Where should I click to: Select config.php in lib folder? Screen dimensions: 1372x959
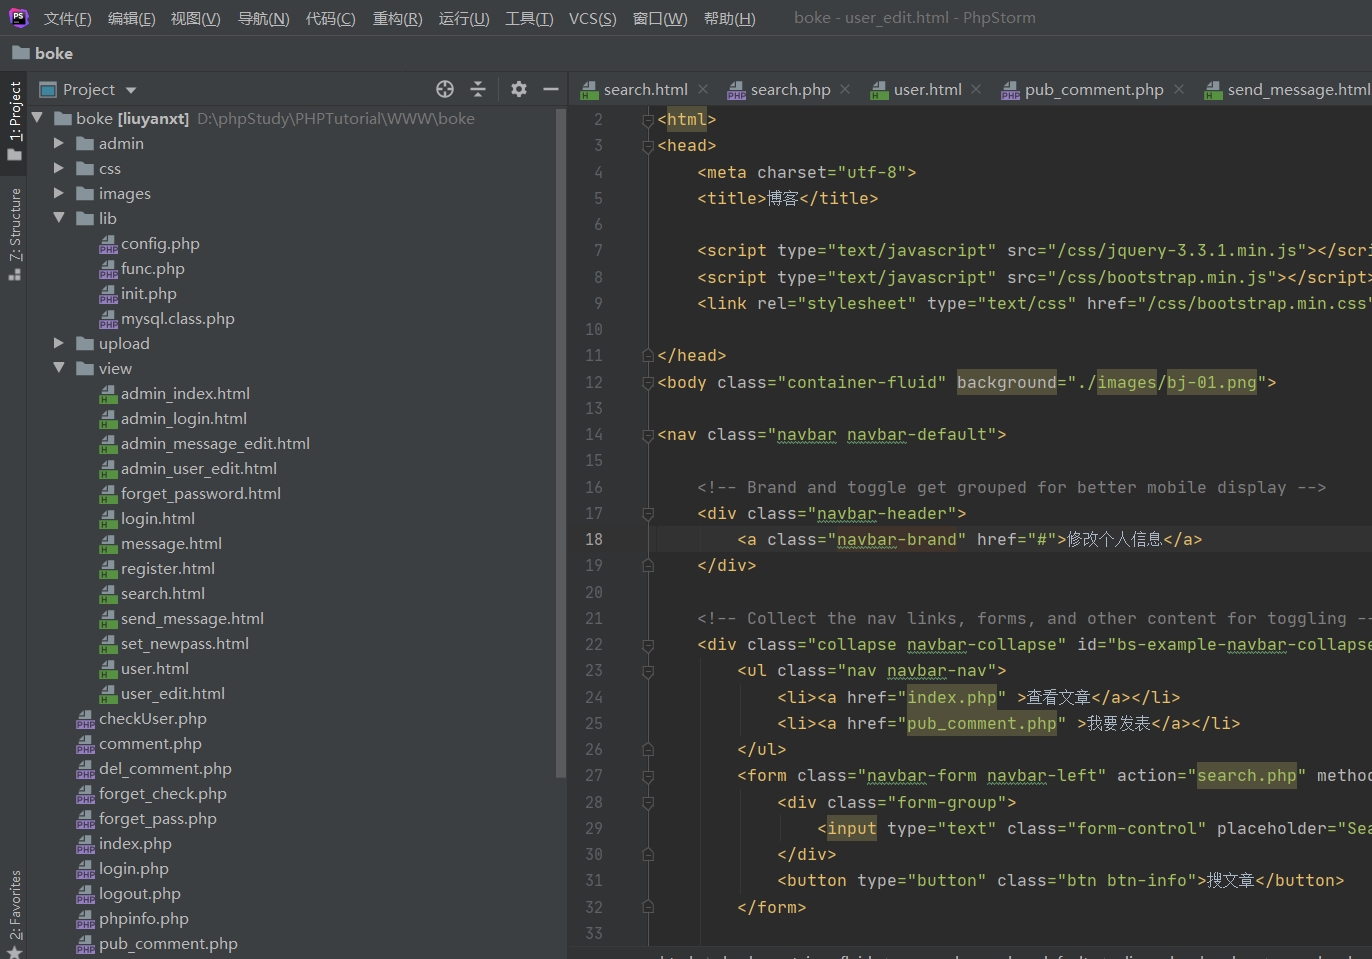click(x=160, y=243)
